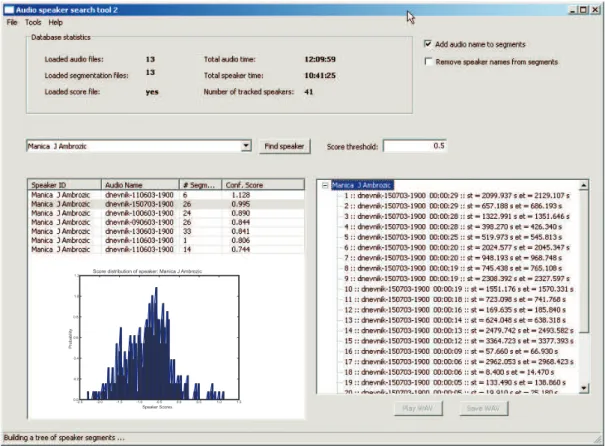
Task: Select segment 19 starting at 133.490 s
Action: click(x=455, y=383)
